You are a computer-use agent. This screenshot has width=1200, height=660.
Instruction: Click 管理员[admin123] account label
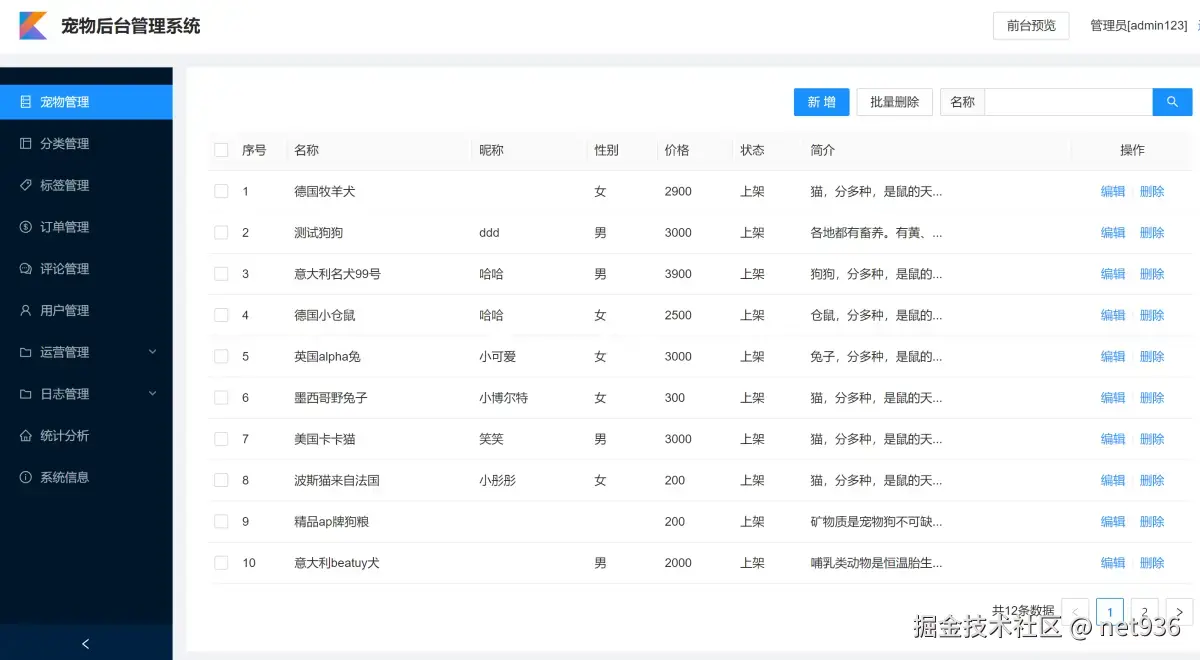point(1139,26)
